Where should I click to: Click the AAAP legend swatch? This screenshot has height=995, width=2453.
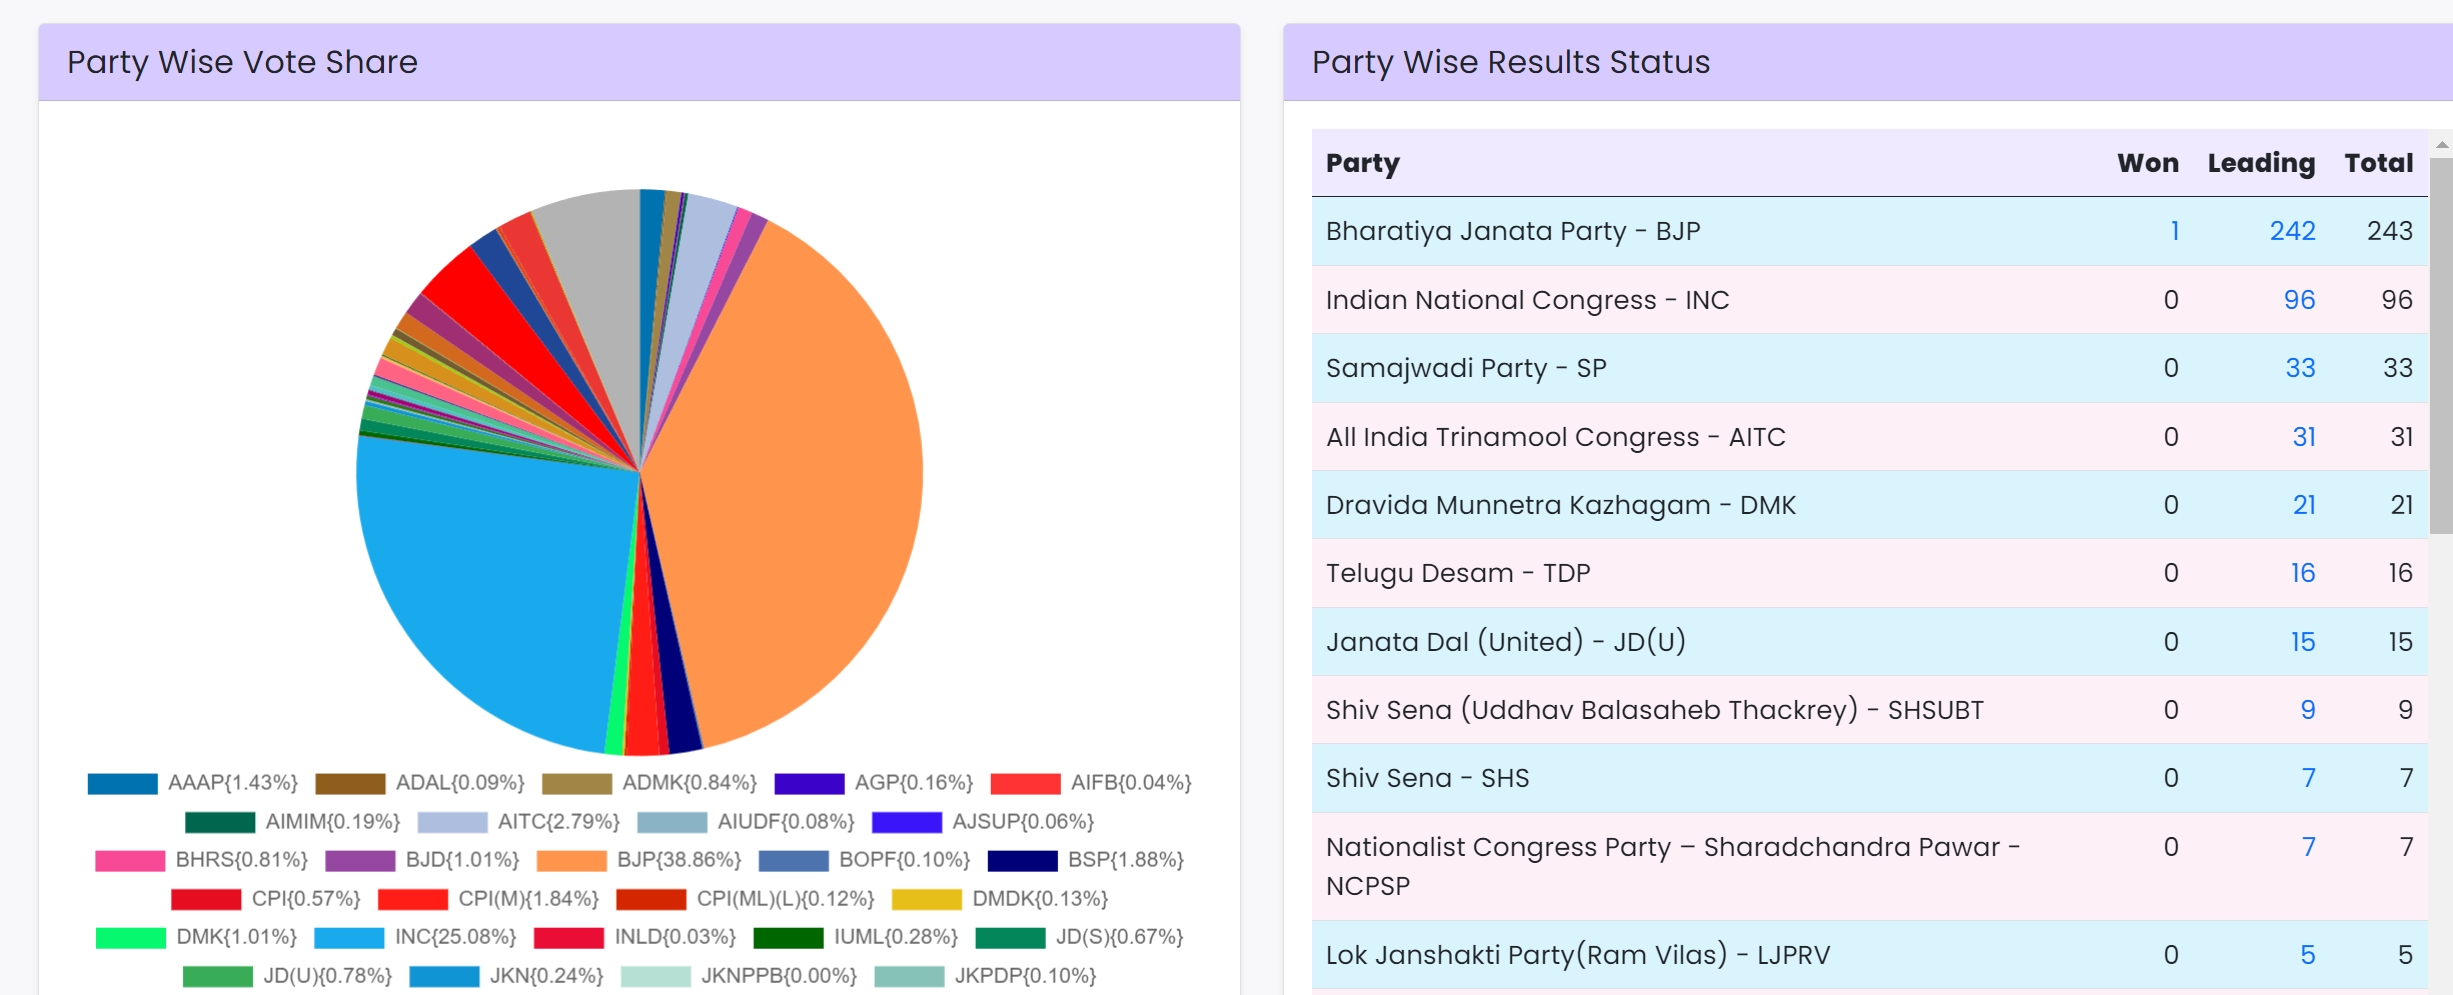pyautogui.click(x=122, y=783)
